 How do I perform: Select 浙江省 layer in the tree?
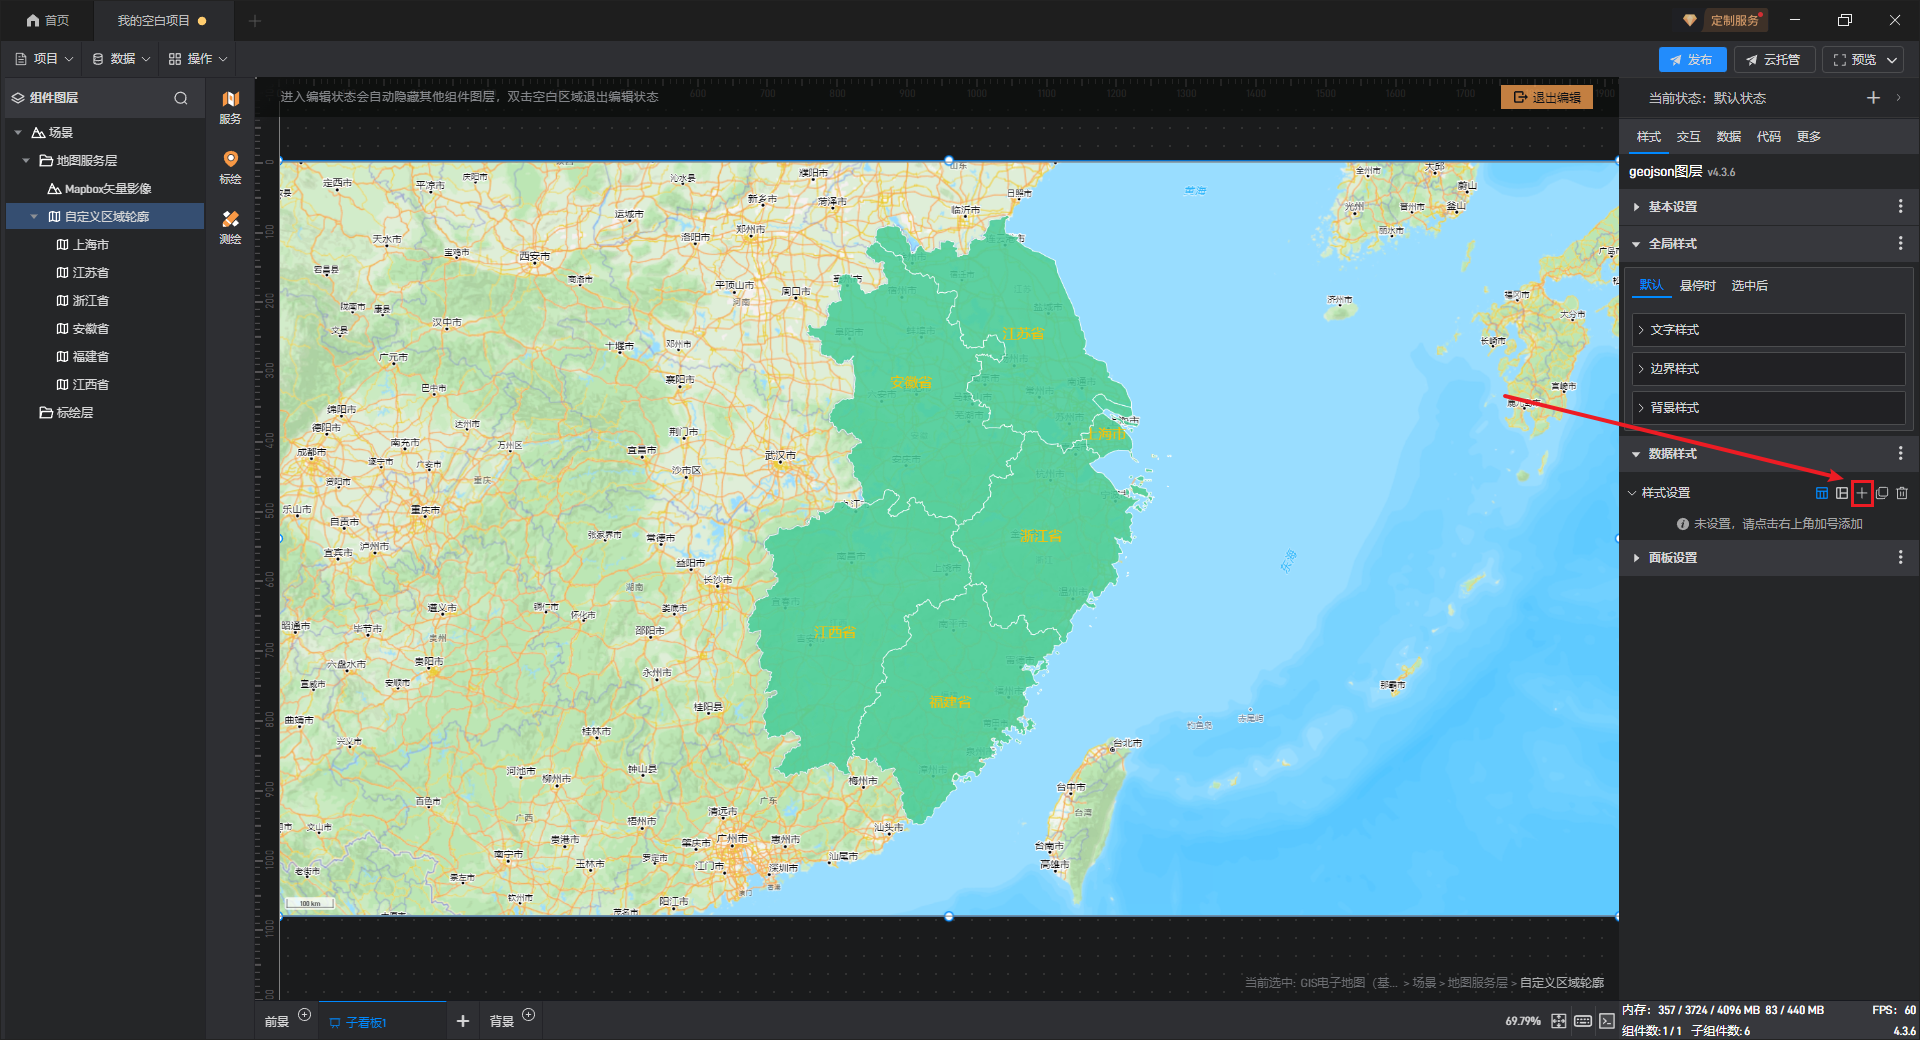coord(90,301)
